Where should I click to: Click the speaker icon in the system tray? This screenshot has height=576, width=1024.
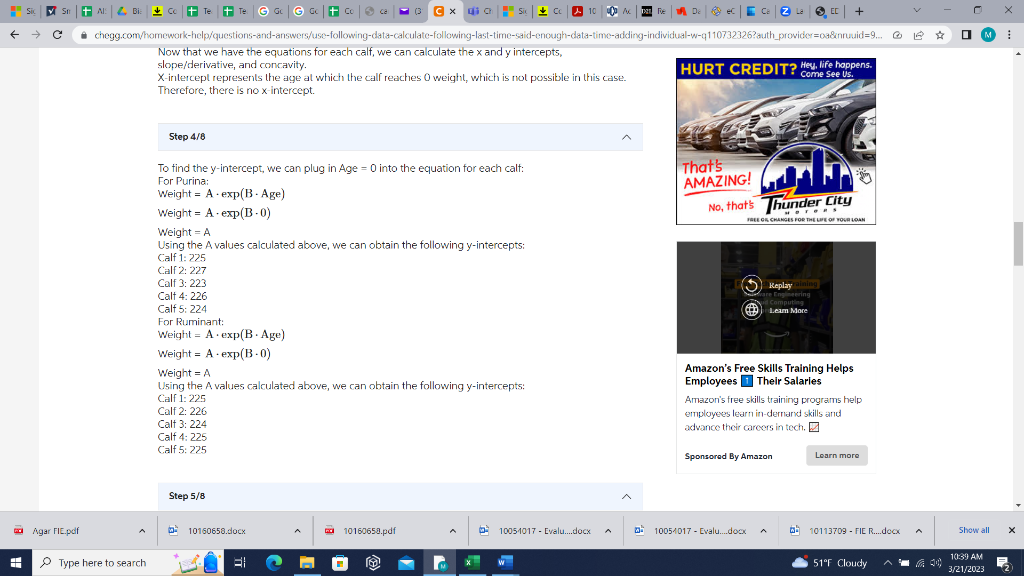(936, 562)
